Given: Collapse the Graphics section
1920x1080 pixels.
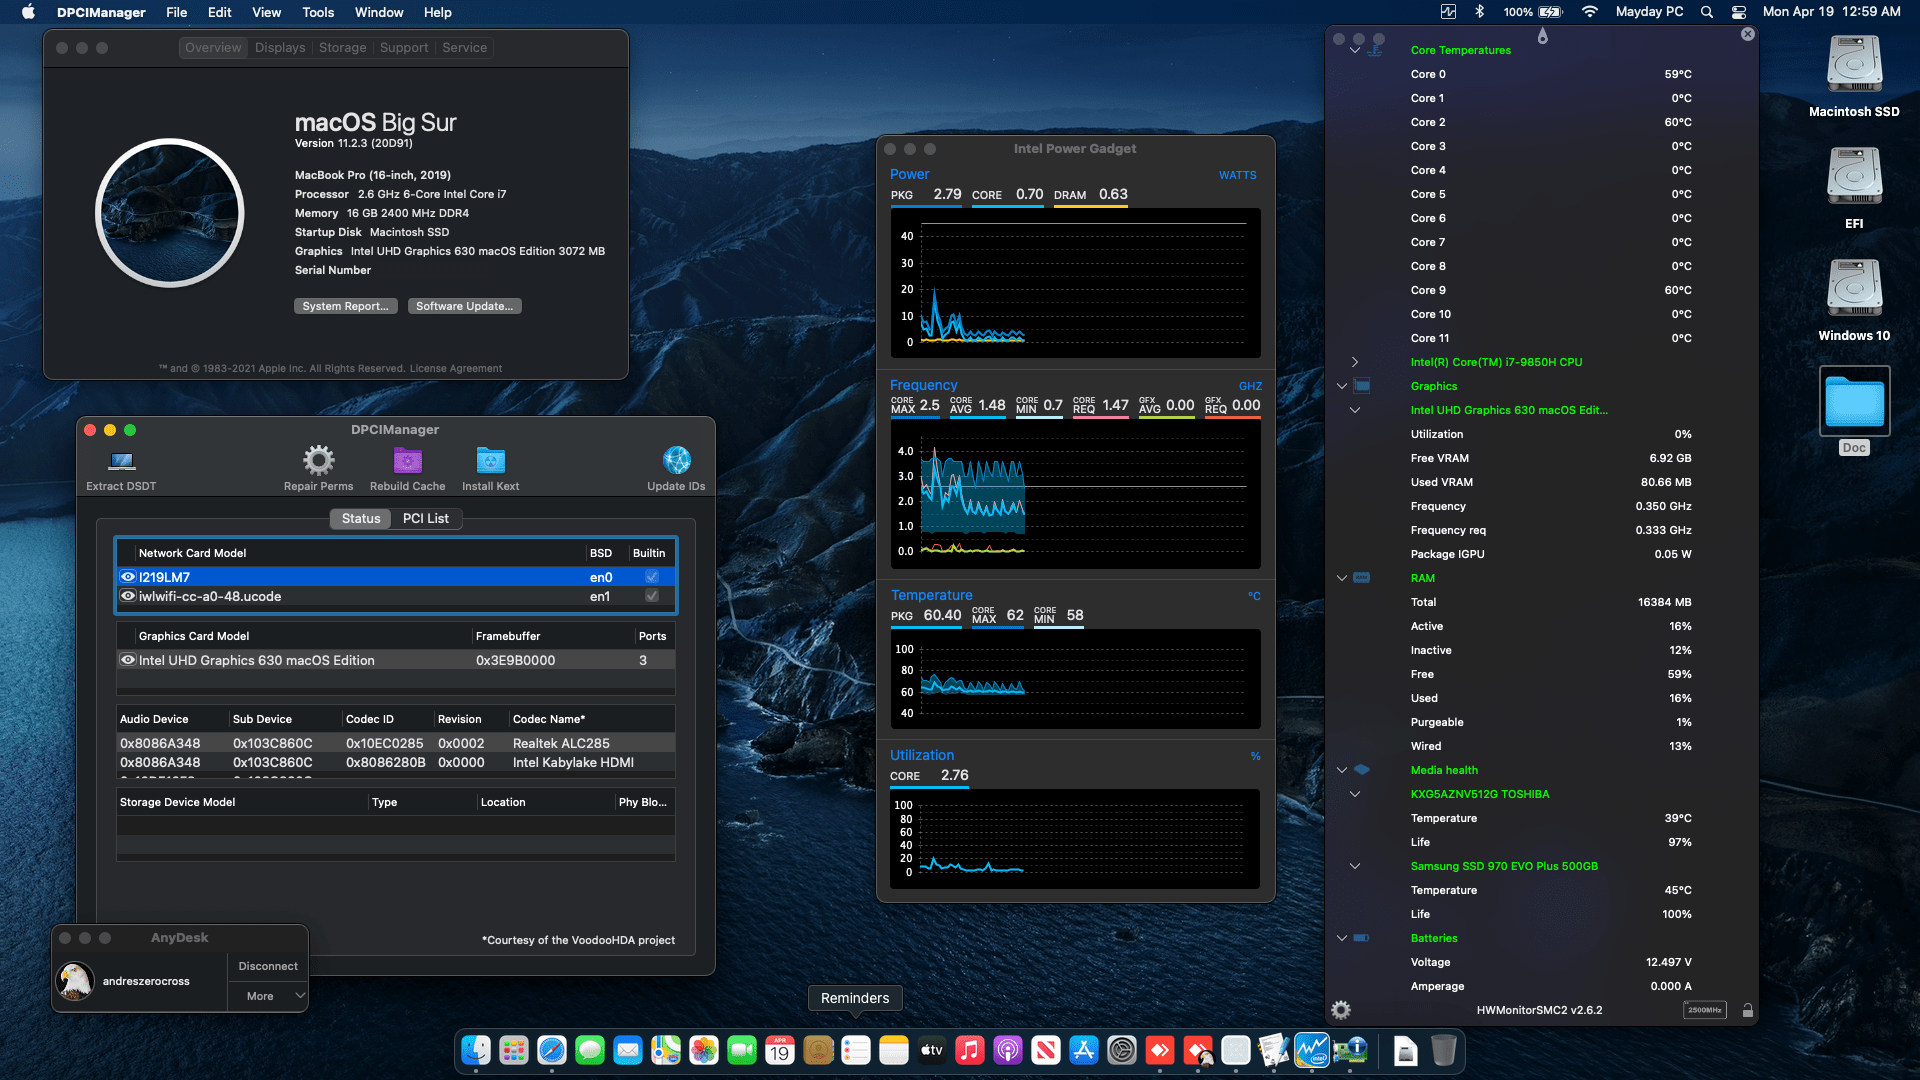Looking at the screenshot, I should [1342, 386].
